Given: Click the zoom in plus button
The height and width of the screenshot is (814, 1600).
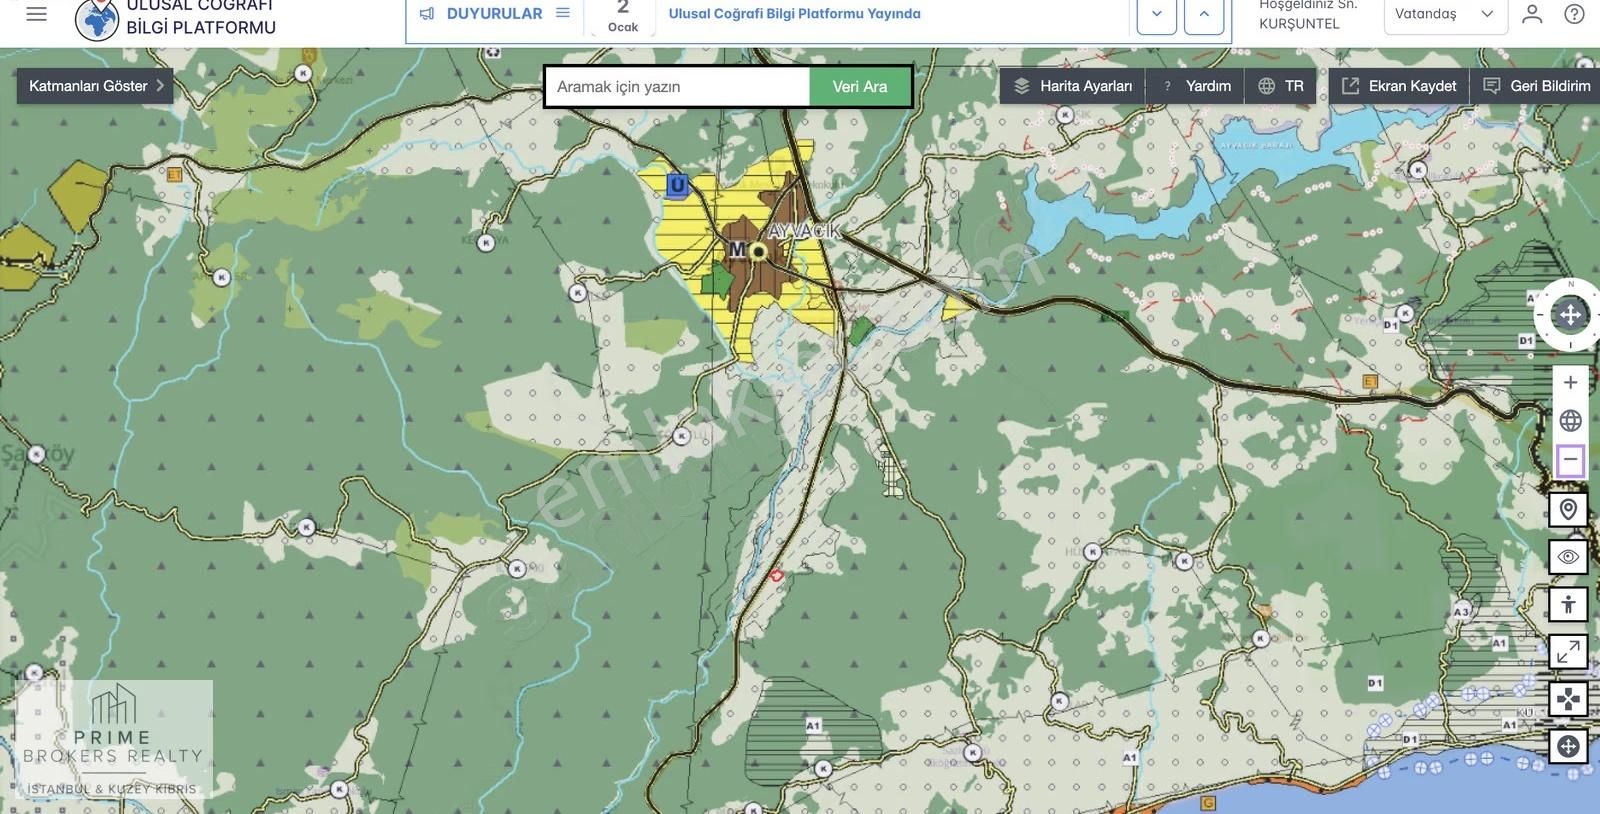Looking at the screenshot, I should [1570, 382].
